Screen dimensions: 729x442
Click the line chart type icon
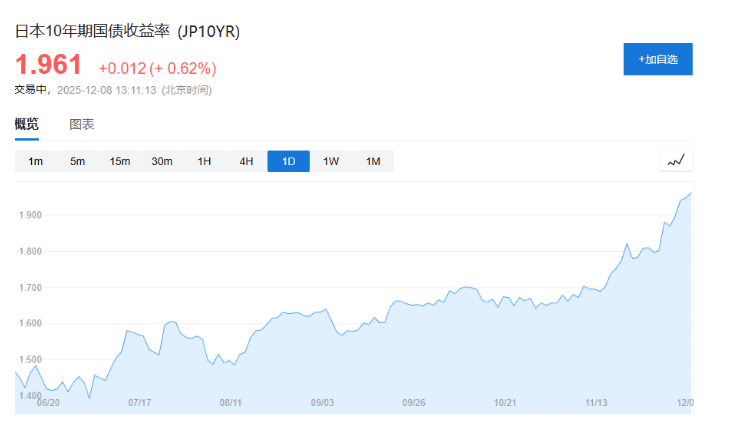[x=677, y=160]
